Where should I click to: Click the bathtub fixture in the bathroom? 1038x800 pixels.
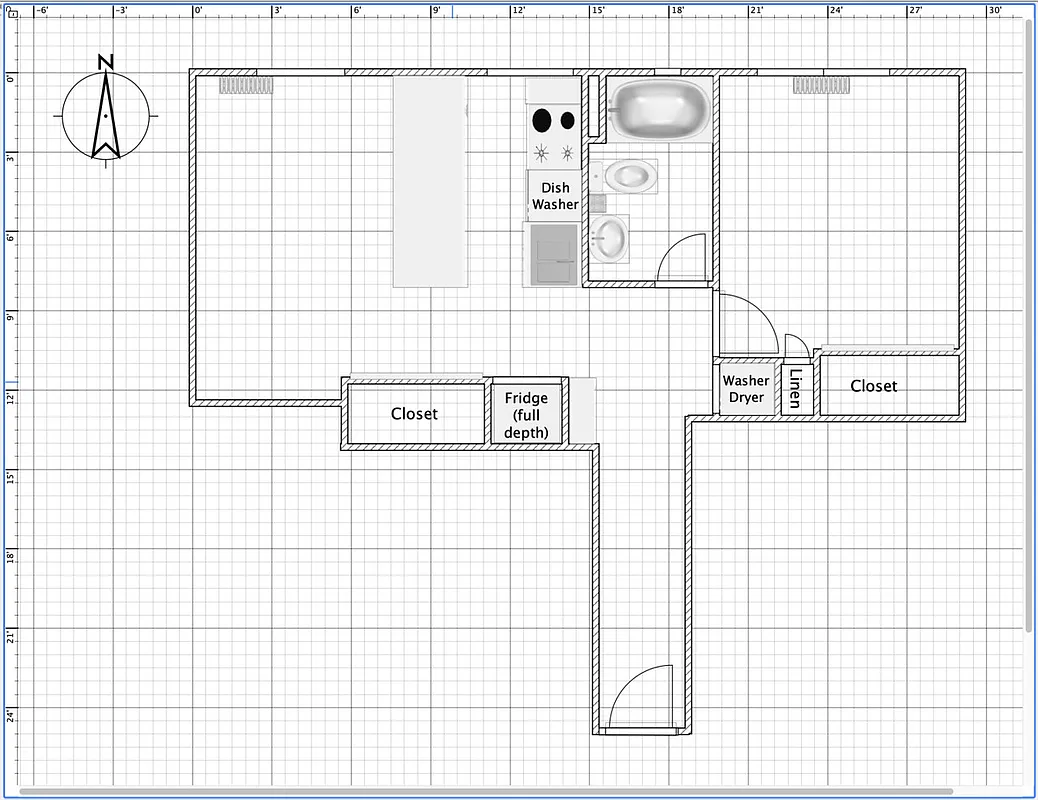[657, 110]
